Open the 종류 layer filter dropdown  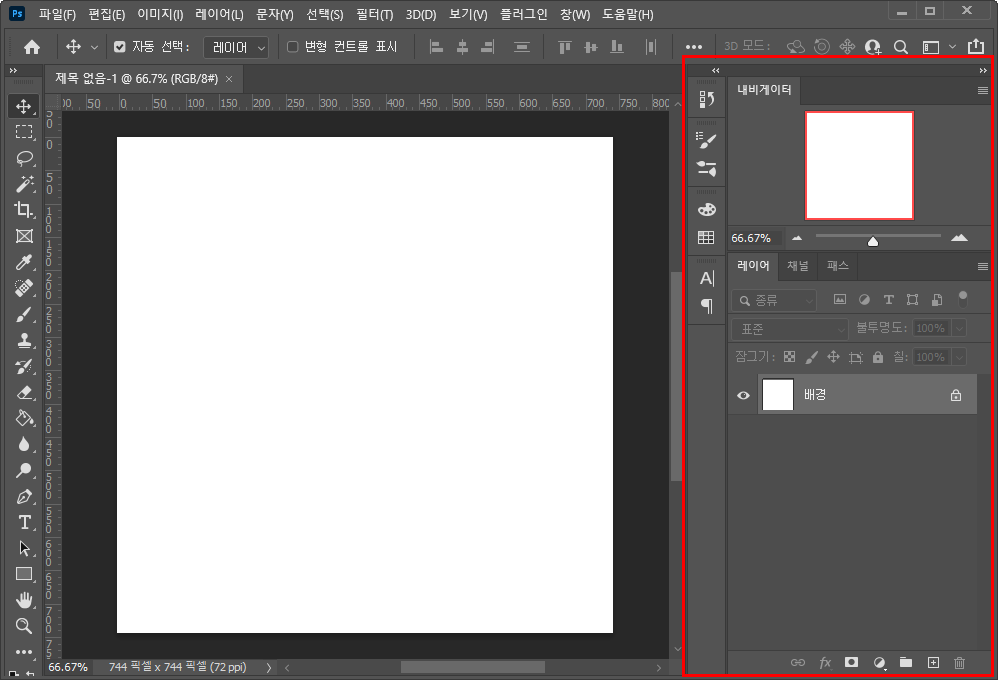[773, 300]
